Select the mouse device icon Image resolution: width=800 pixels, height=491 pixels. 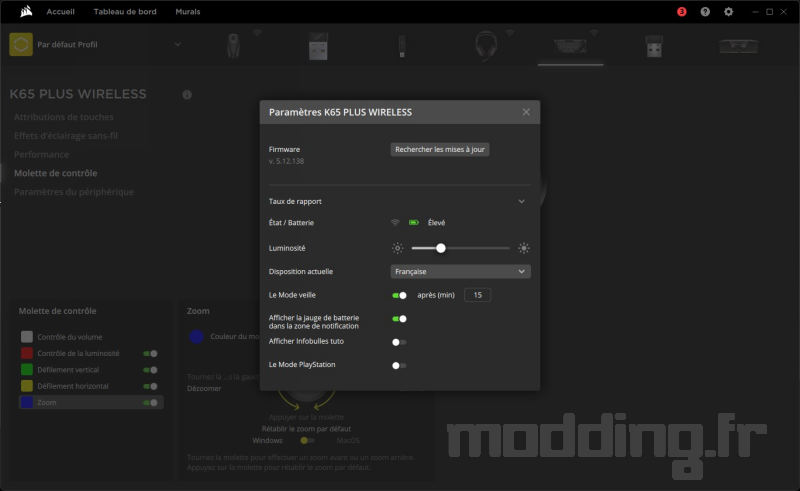234,46
